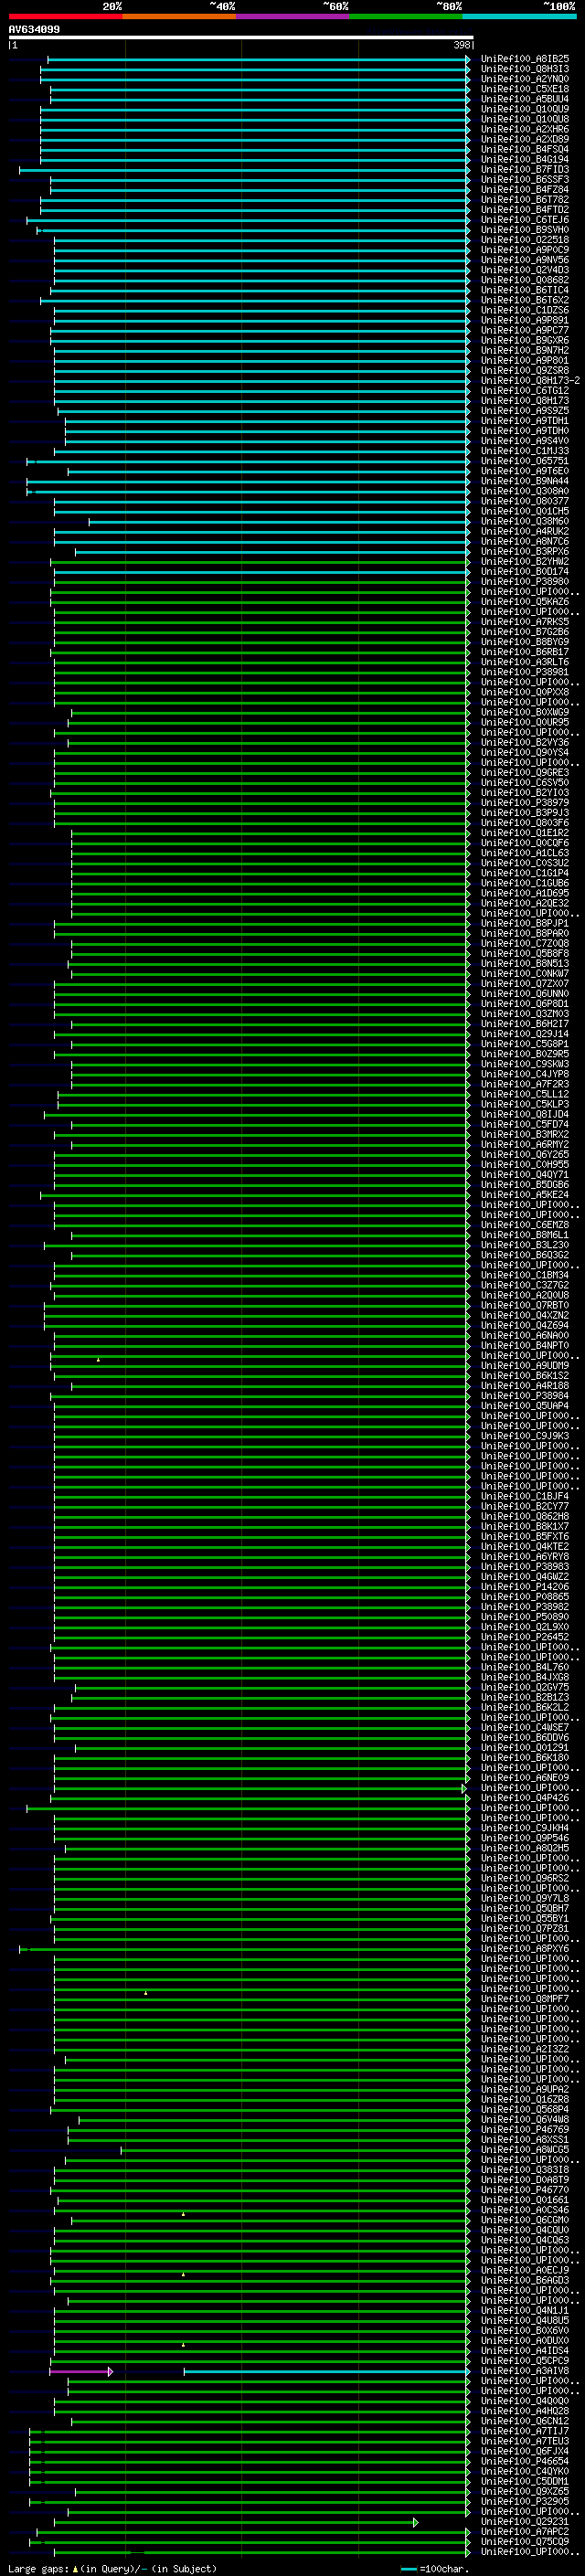This screenshot has width=585, height=2576.
Task: Select hit label UniRef100_P26452
Action: pyautogui.click(x=524, y=1637)
